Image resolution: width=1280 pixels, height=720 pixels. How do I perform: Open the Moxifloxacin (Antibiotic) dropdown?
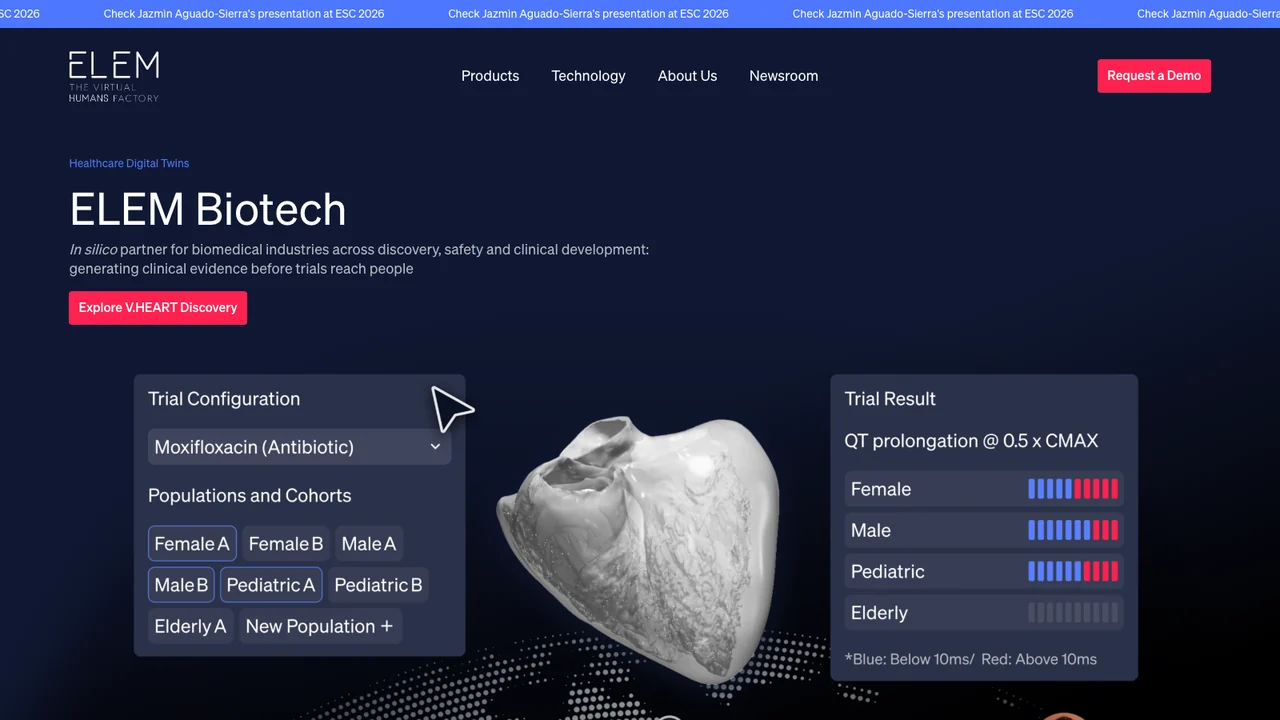tap(299, 447)
